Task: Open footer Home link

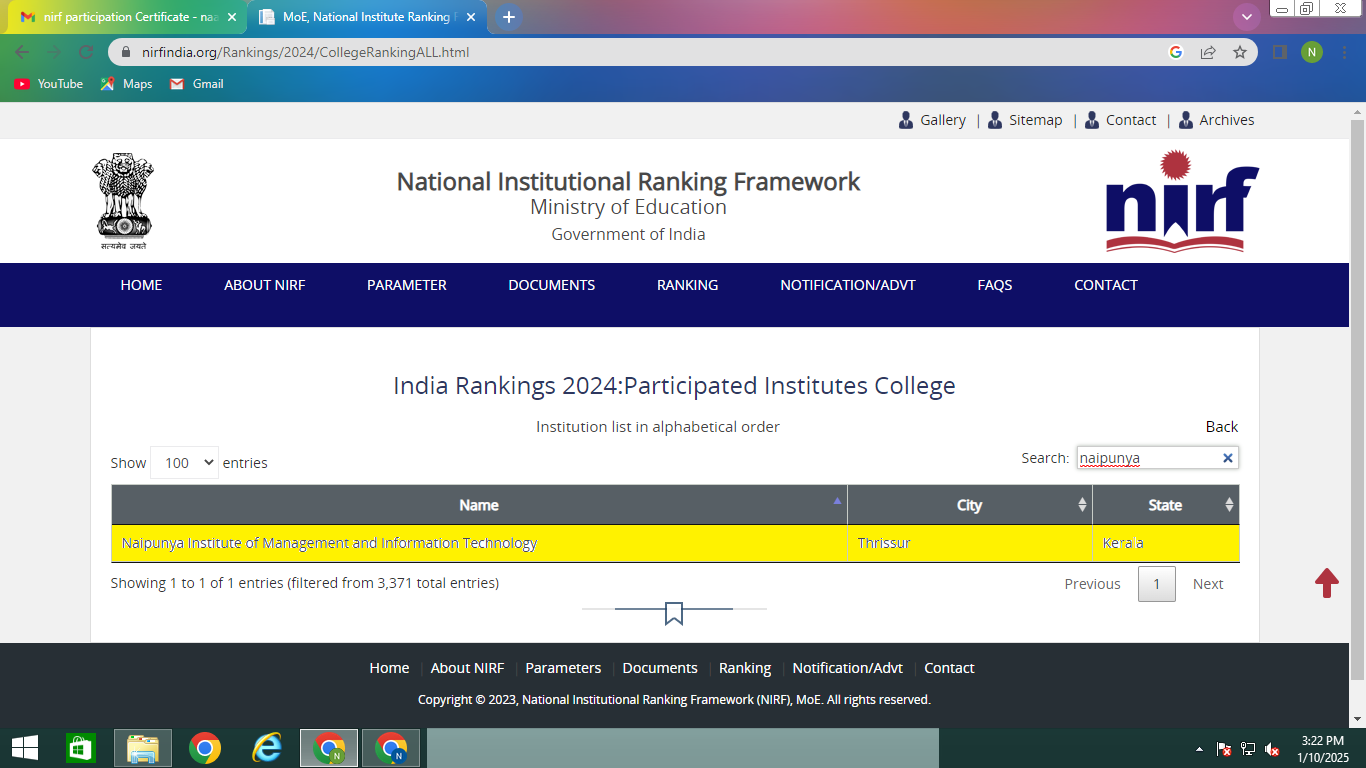Action: (x=389, y=668)
